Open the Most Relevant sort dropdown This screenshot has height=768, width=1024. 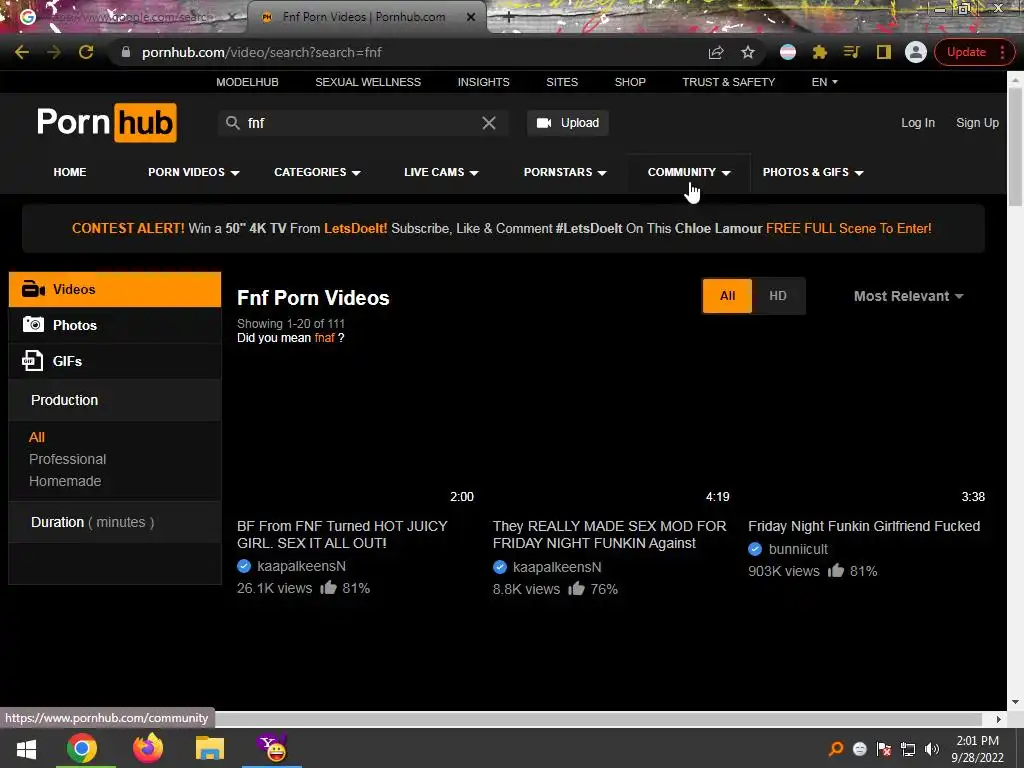tap(908, 296)
